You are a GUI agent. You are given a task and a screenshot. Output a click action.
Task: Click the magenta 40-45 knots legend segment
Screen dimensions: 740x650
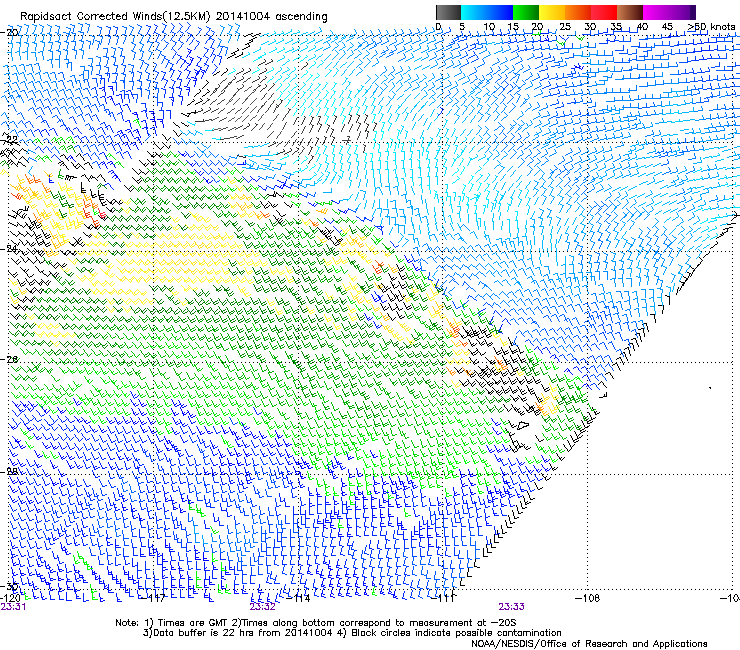tap(656, 12)
